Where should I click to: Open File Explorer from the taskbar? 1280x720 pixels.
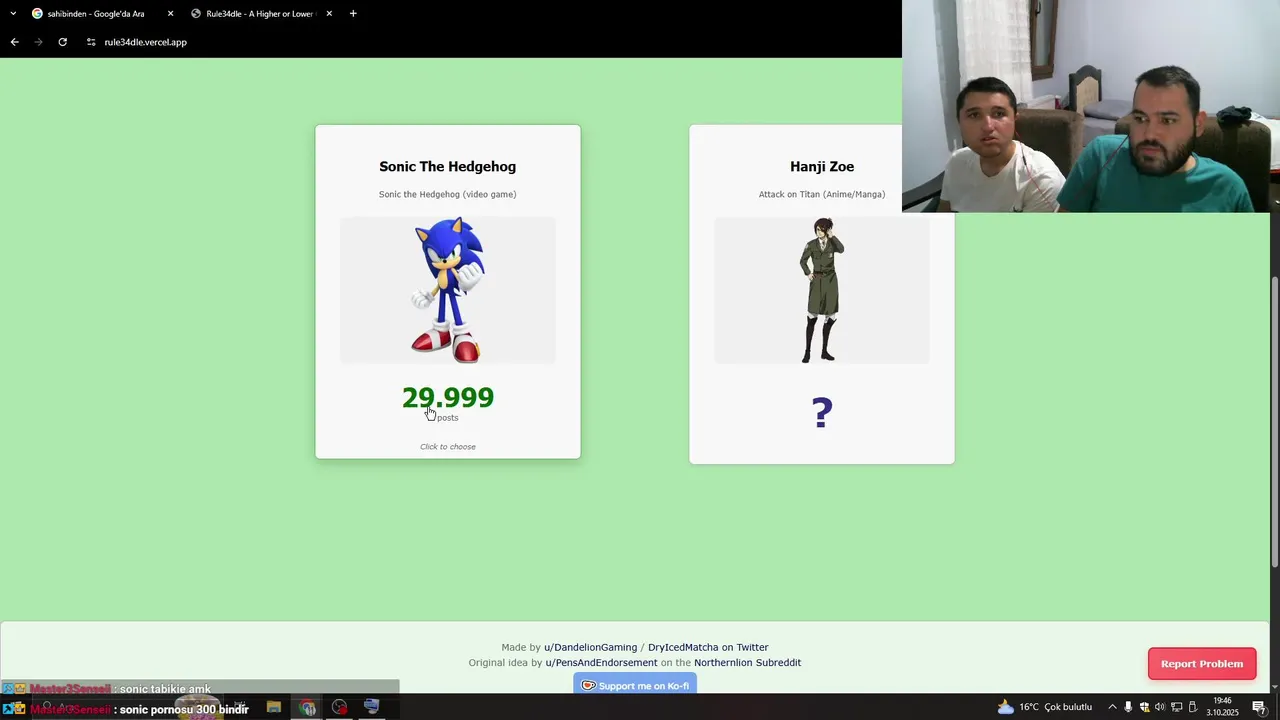pos(274,707)
